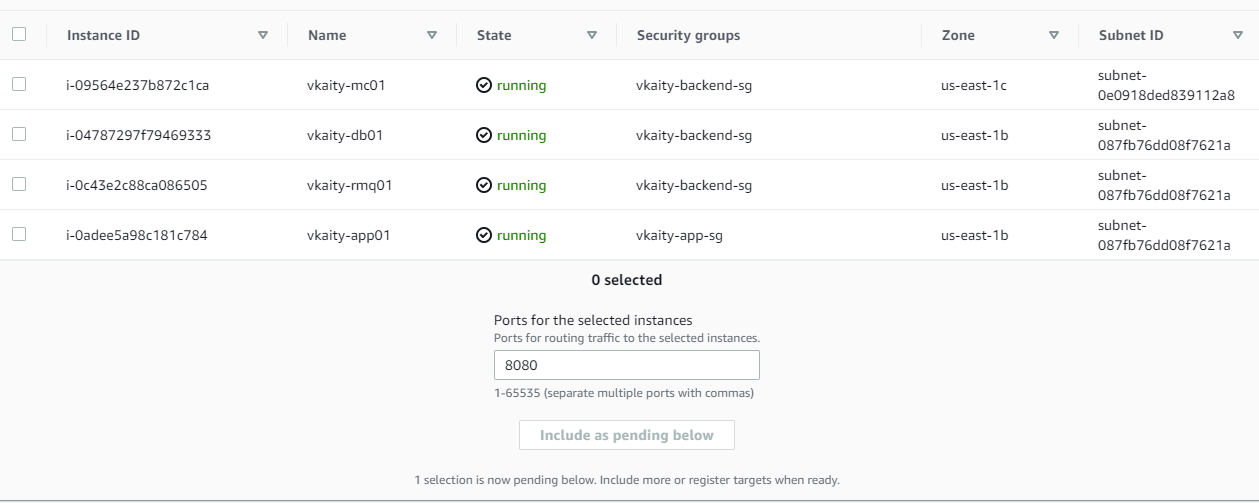
Task: Click running status icon for vkaity-rmq01
Action: pos(484,185)
